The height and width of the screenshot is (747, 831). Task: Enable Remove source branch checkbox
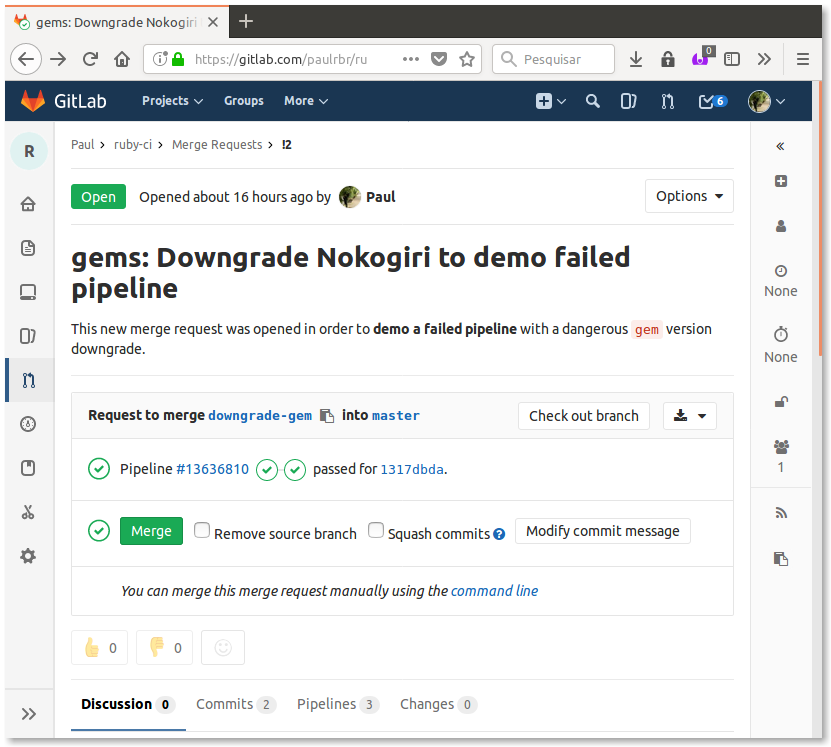[x=202, y=531]
